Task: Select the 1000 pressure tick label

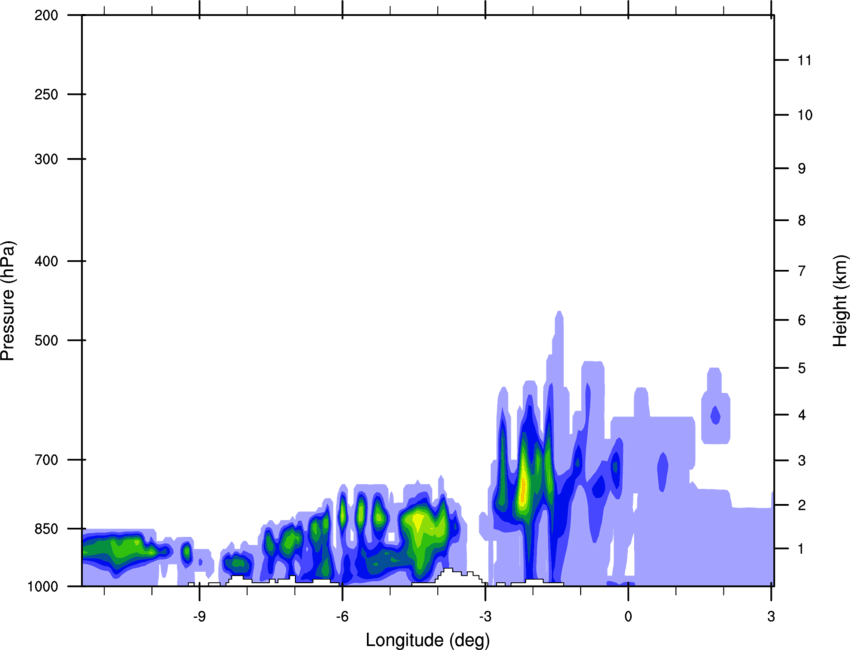Action: (x=43, y=586)
